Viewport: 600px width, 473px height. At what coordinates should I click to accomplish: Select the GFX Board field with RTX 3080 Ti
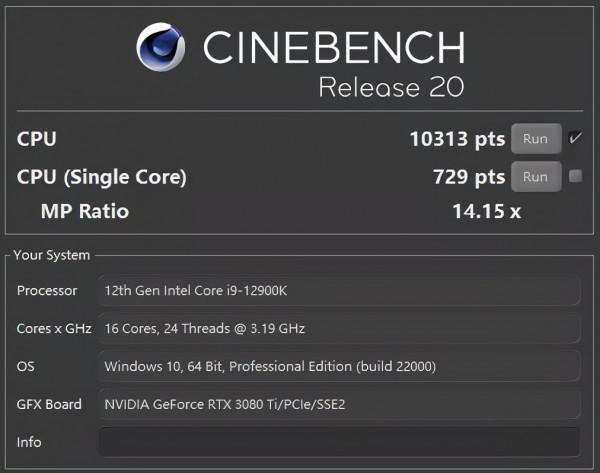point(340,405)
